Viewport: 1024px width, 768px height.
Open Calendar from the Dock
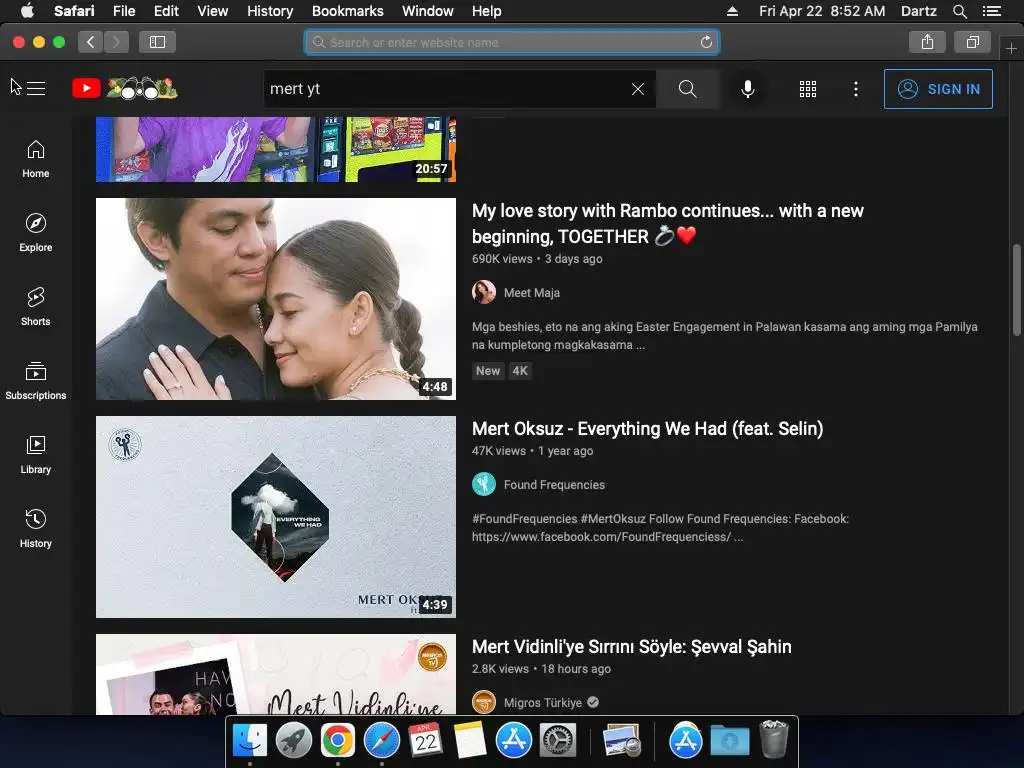pos(426,741)
